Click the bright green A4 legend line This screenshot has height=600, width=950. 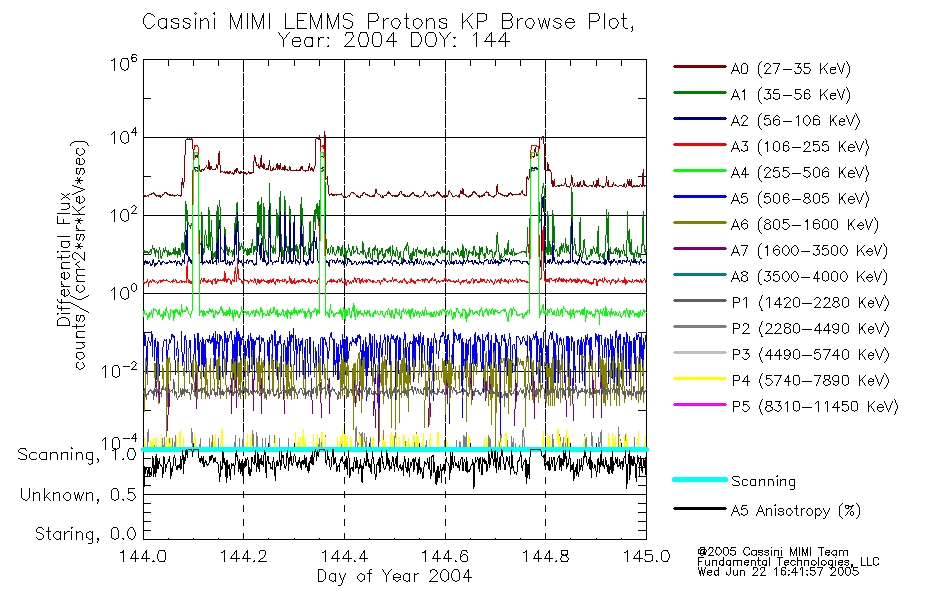pos(699,171)
